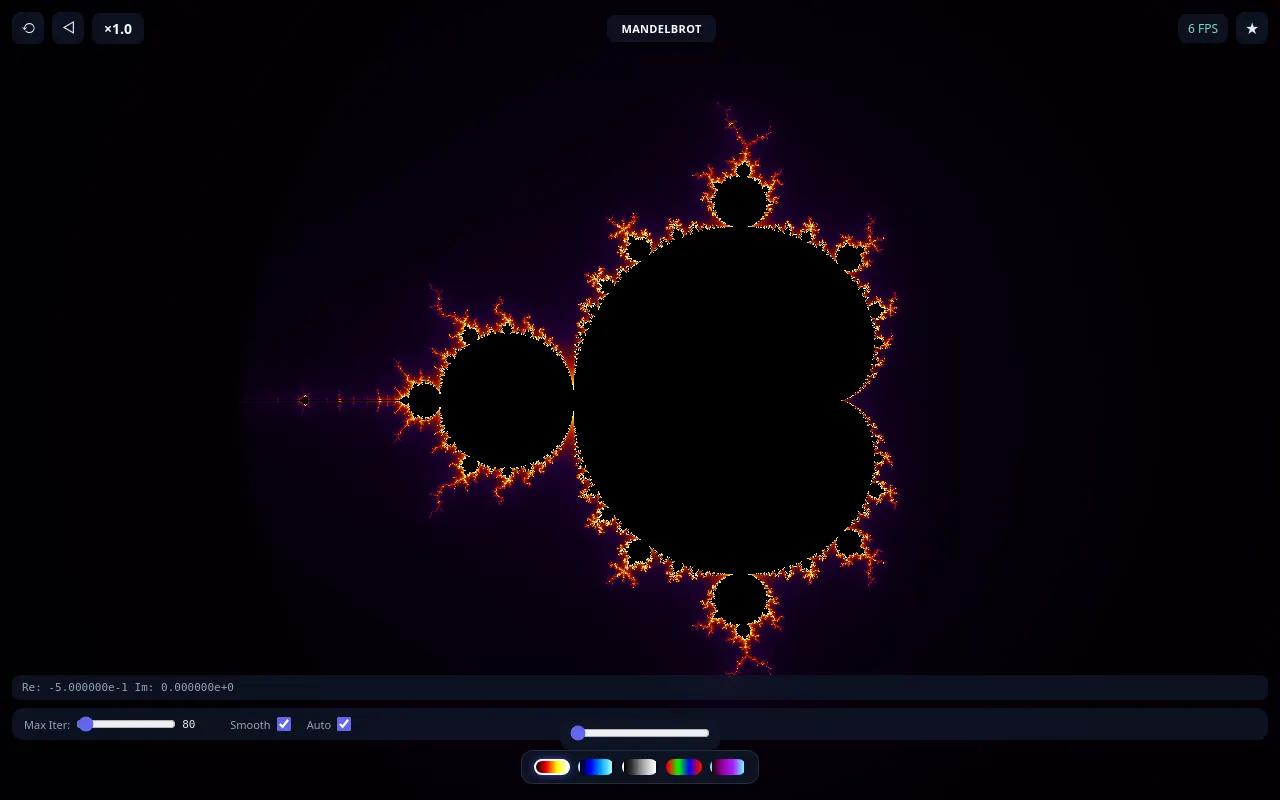Screen dimensions: 1280x800
Task: Click the Max Iter value 80
Action: pos(189,724)
